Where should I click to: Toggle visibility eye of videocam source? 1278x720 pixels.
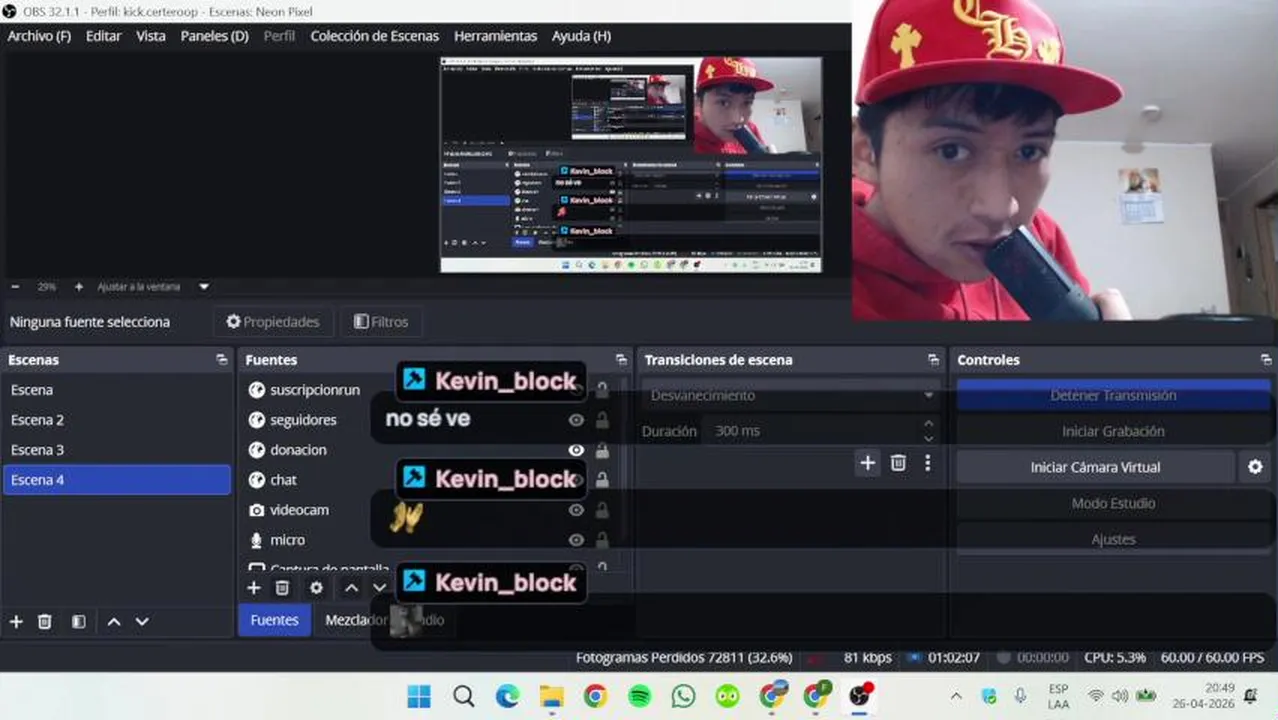point(576,510)
